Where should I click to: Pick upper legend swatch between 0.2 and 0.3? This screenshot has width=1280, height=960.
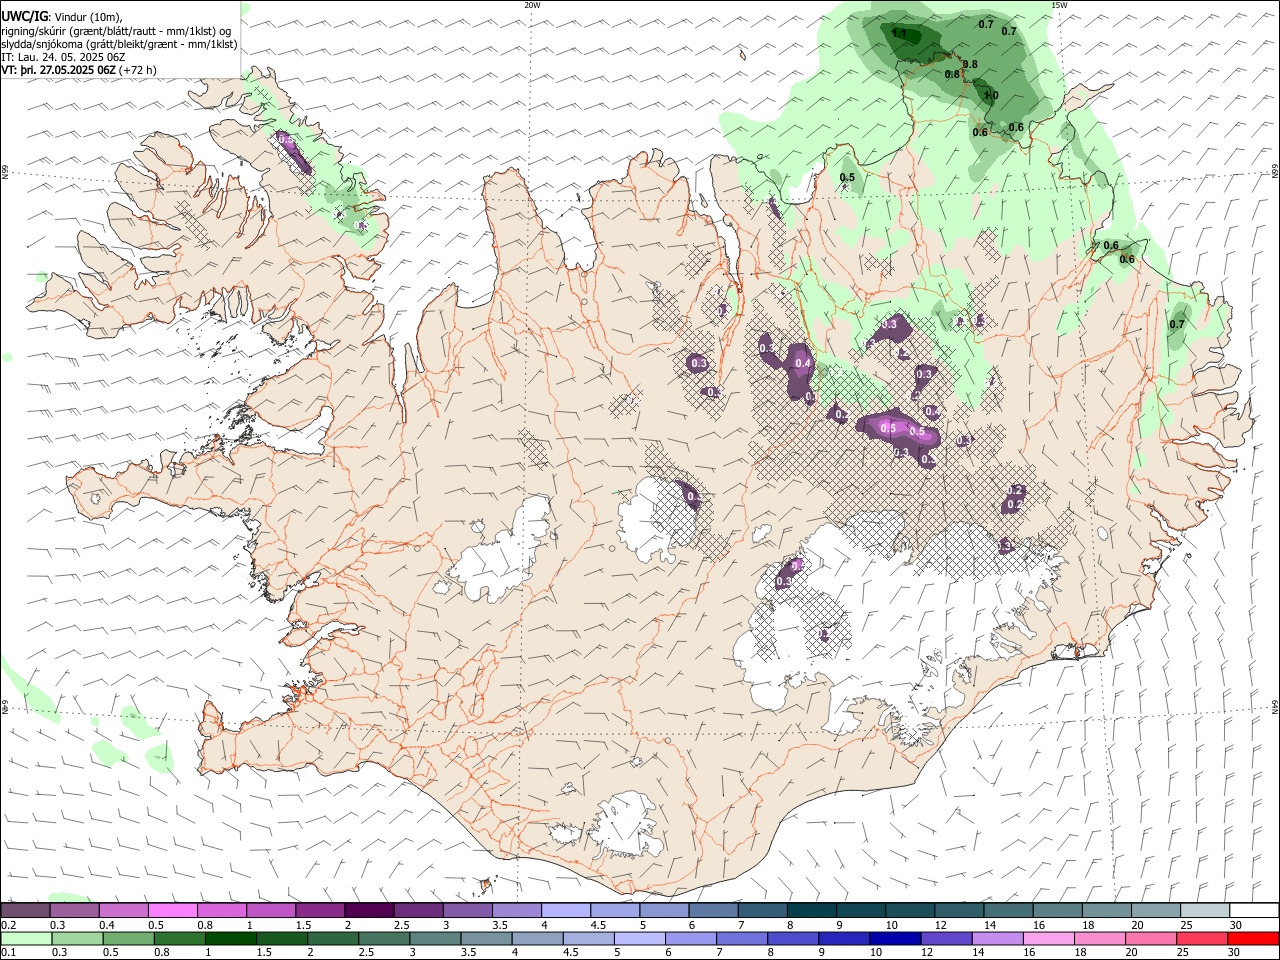25,911
